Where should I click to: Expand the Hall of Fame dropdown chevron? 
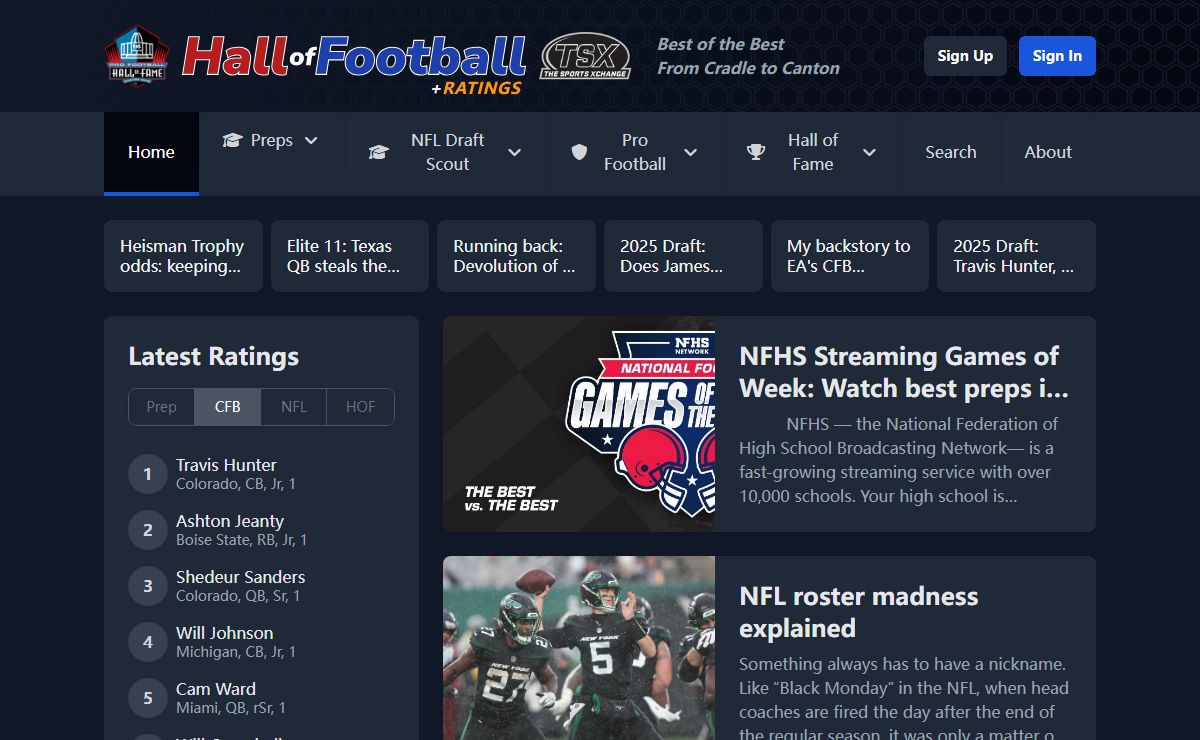point(869,152)
